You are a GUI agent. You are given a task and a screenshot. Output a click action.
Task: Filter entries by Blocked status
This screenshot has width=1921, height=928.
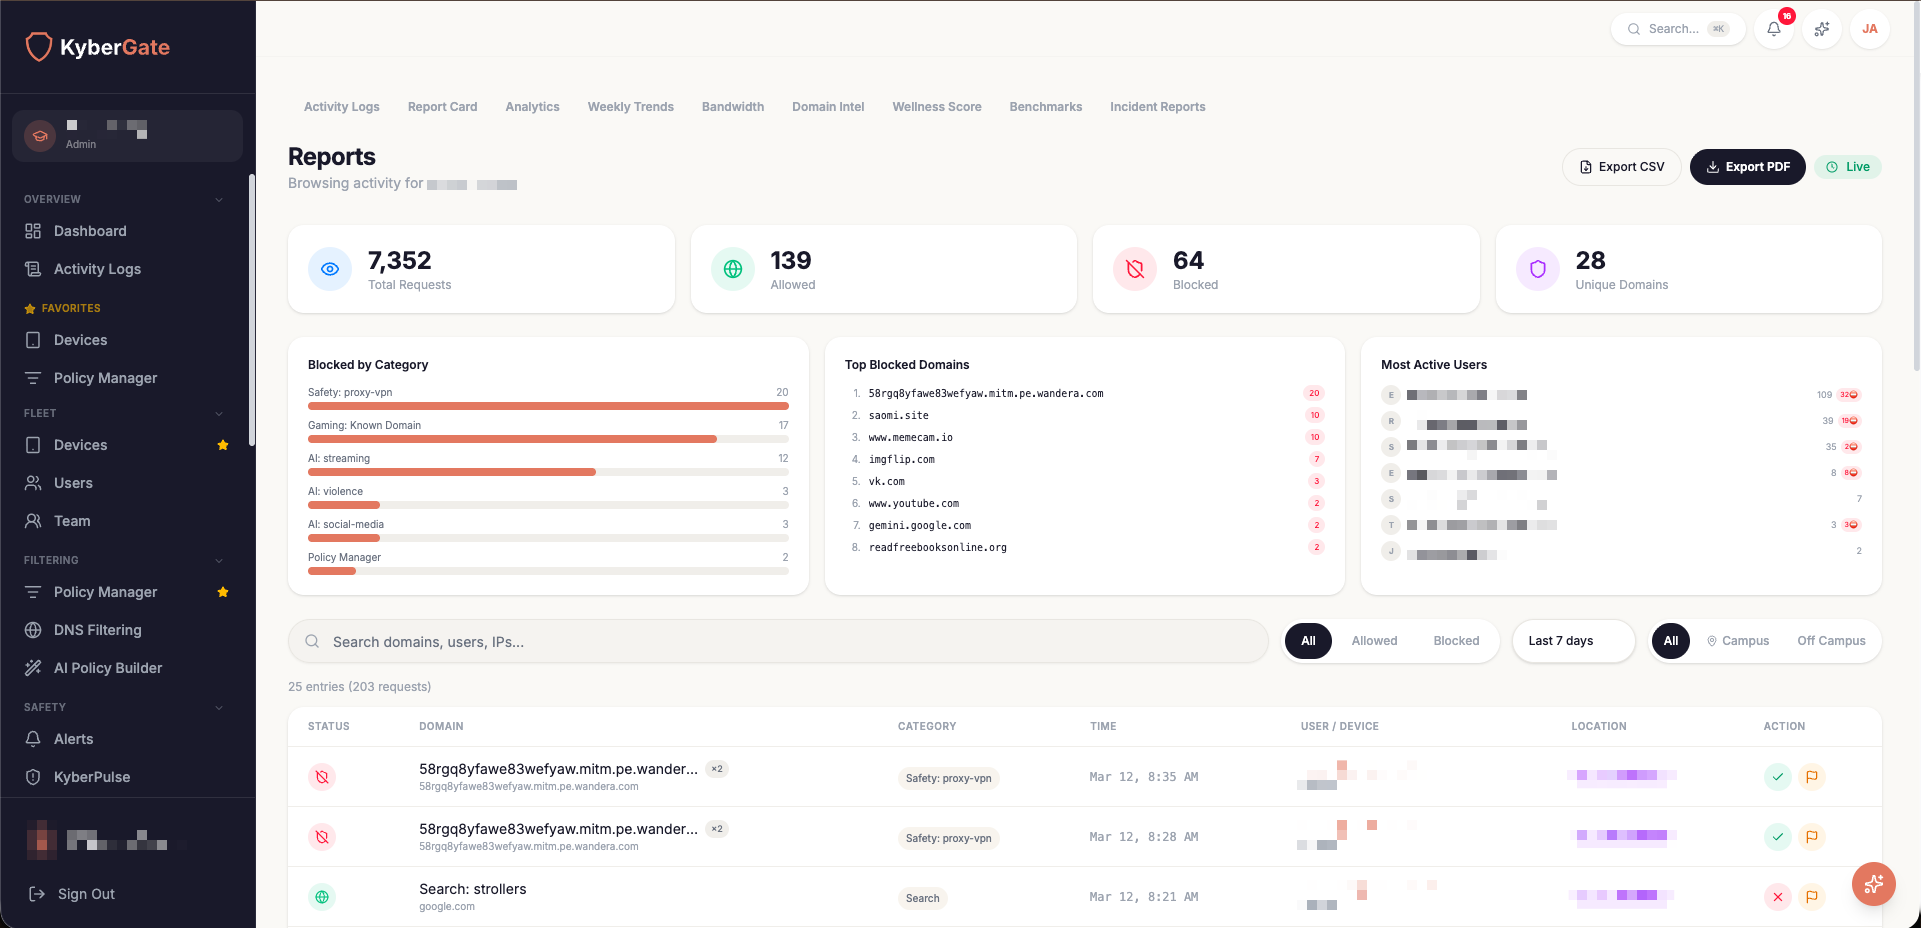pyautogui.click(x=1456, y=641)
